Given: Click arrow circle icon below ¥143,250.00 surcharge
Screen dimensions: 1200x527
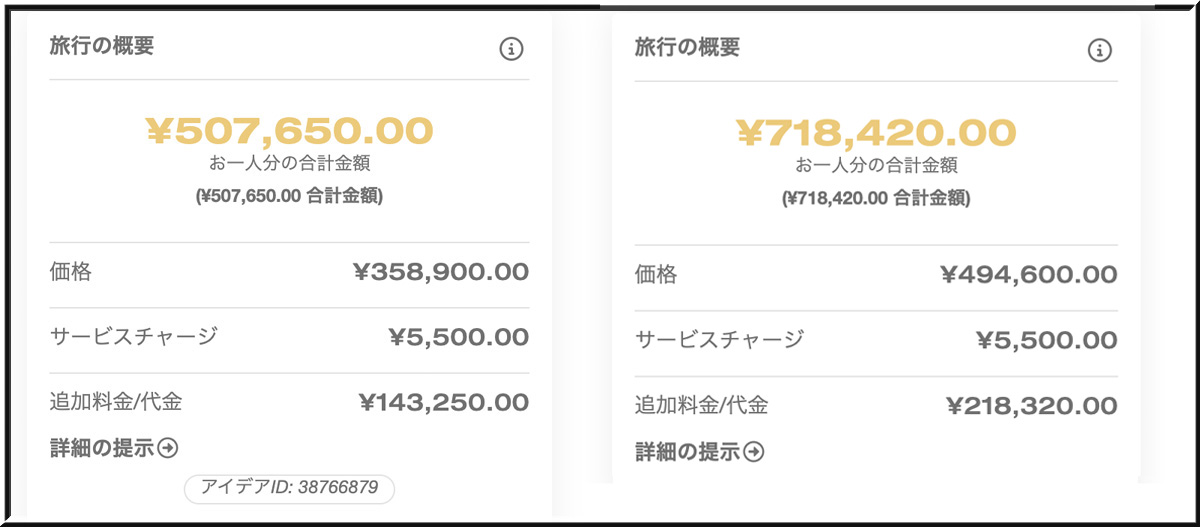Looking at the screenshot, I should (x=168, y=448).
